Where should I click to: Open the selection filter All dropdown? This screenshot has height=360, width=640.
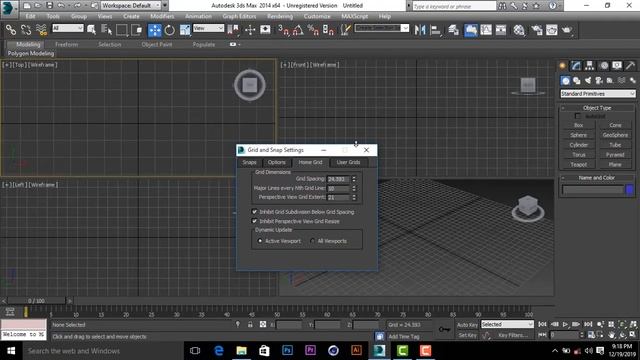pos(68,28)
